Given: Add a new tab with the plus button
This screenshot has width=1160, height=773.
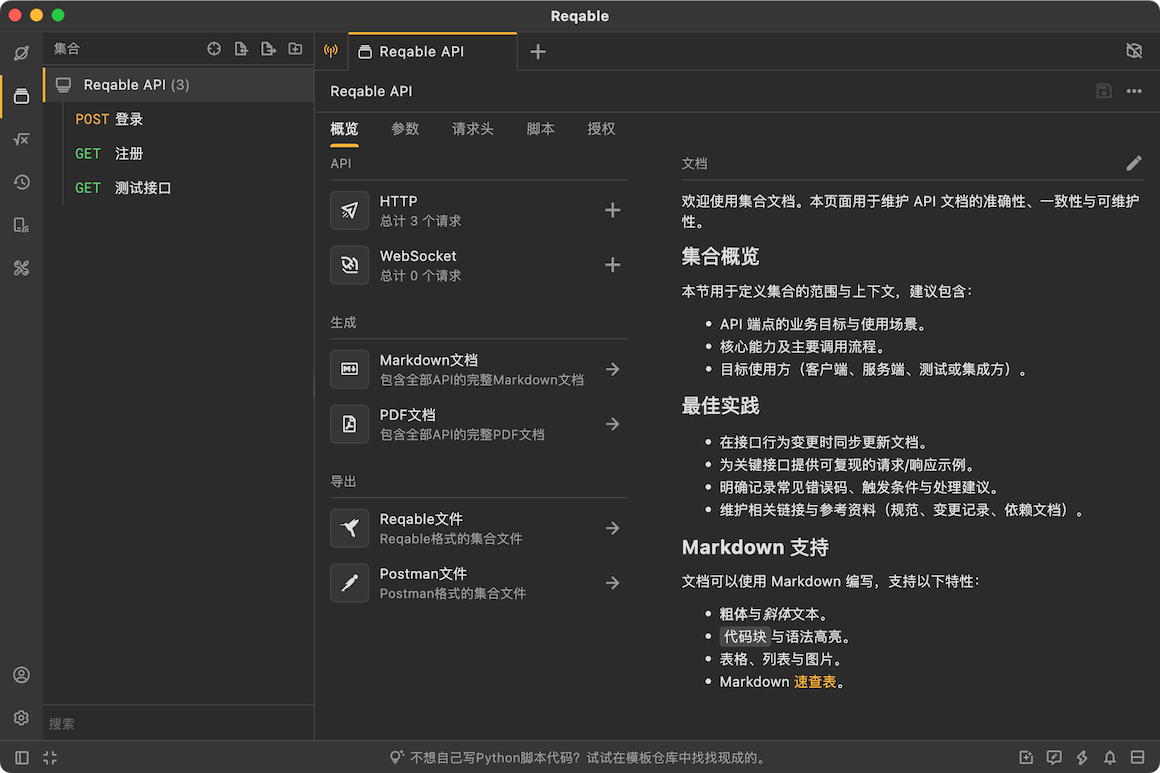Looking at the screenshot, I should (x=538, y=52).
